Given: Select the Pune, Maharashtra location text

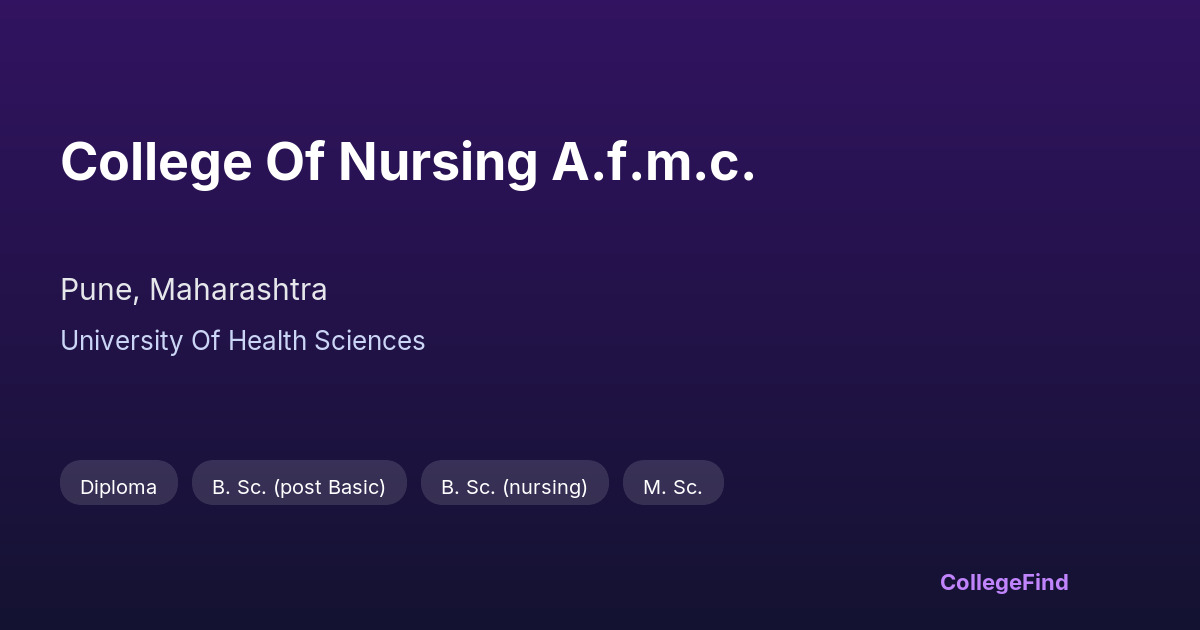Looking at the screenshot, I should point(193,290).
